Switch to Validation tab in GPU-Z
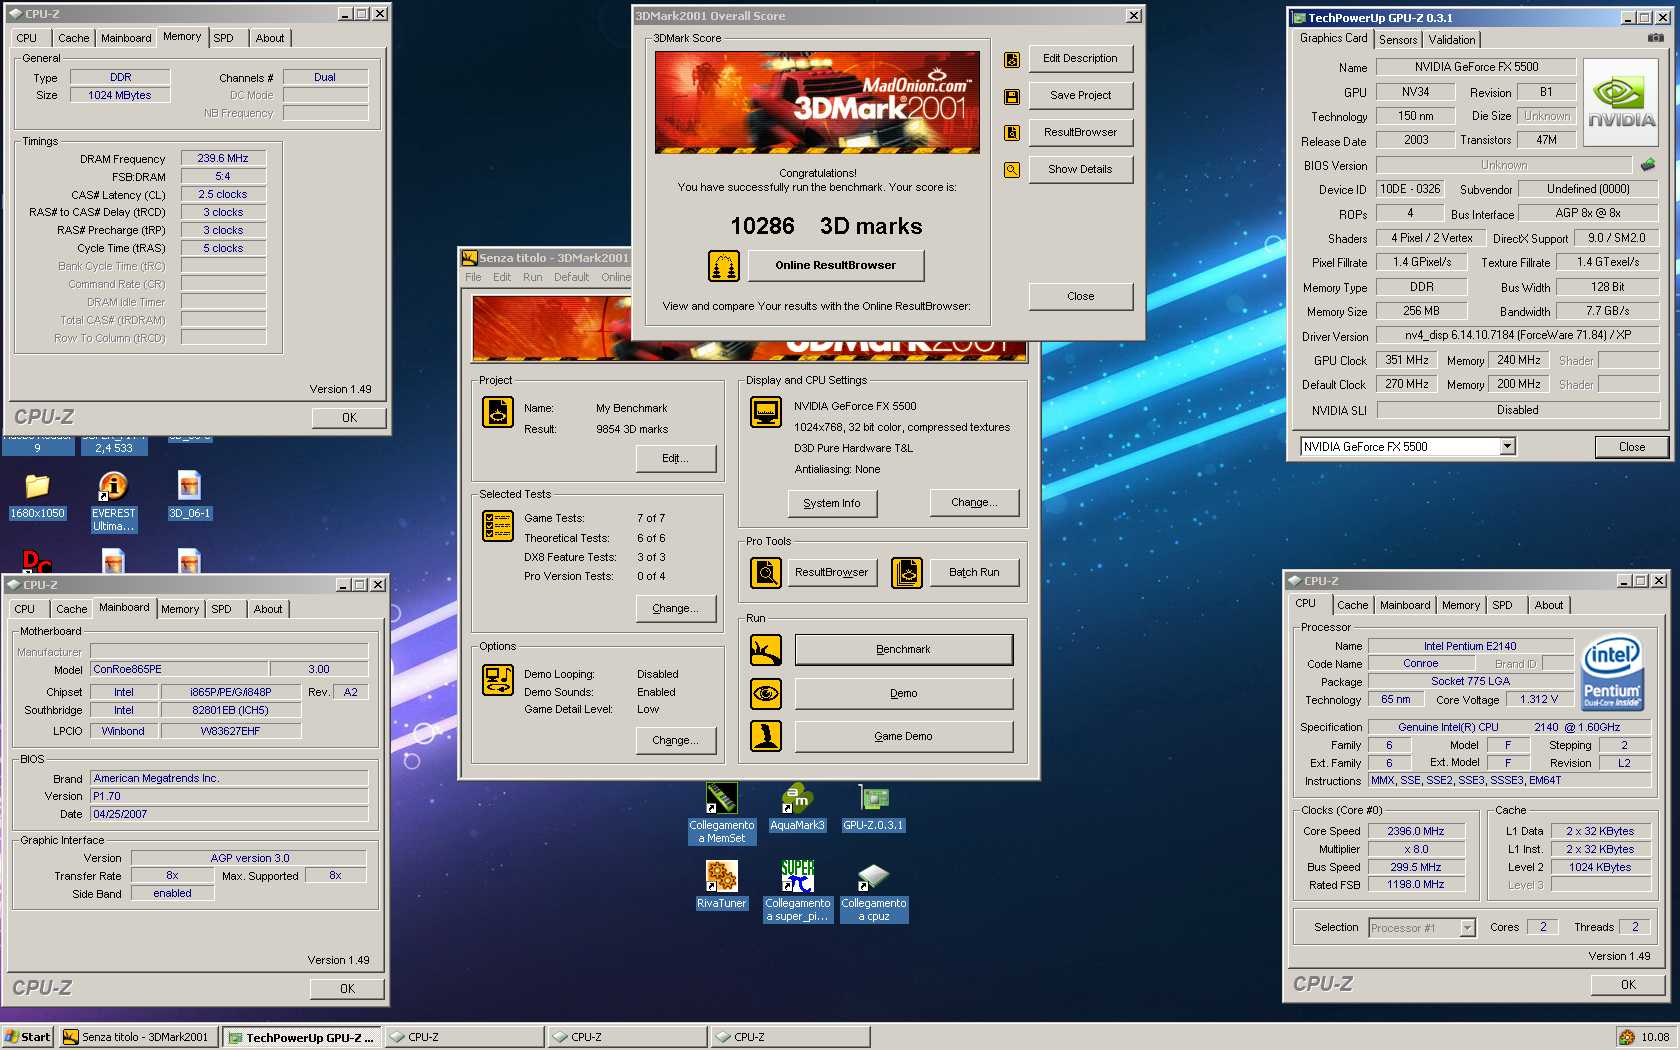Viewport: 1680px width, 1050px height. pyautogui.click(x=1452, y=40)
